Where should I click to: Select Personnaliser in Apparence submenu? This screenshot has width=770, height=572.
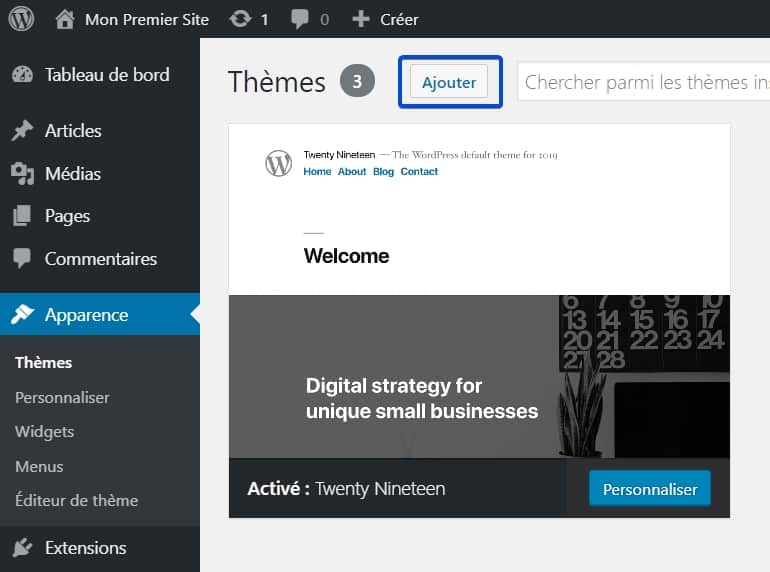(62, 397)
